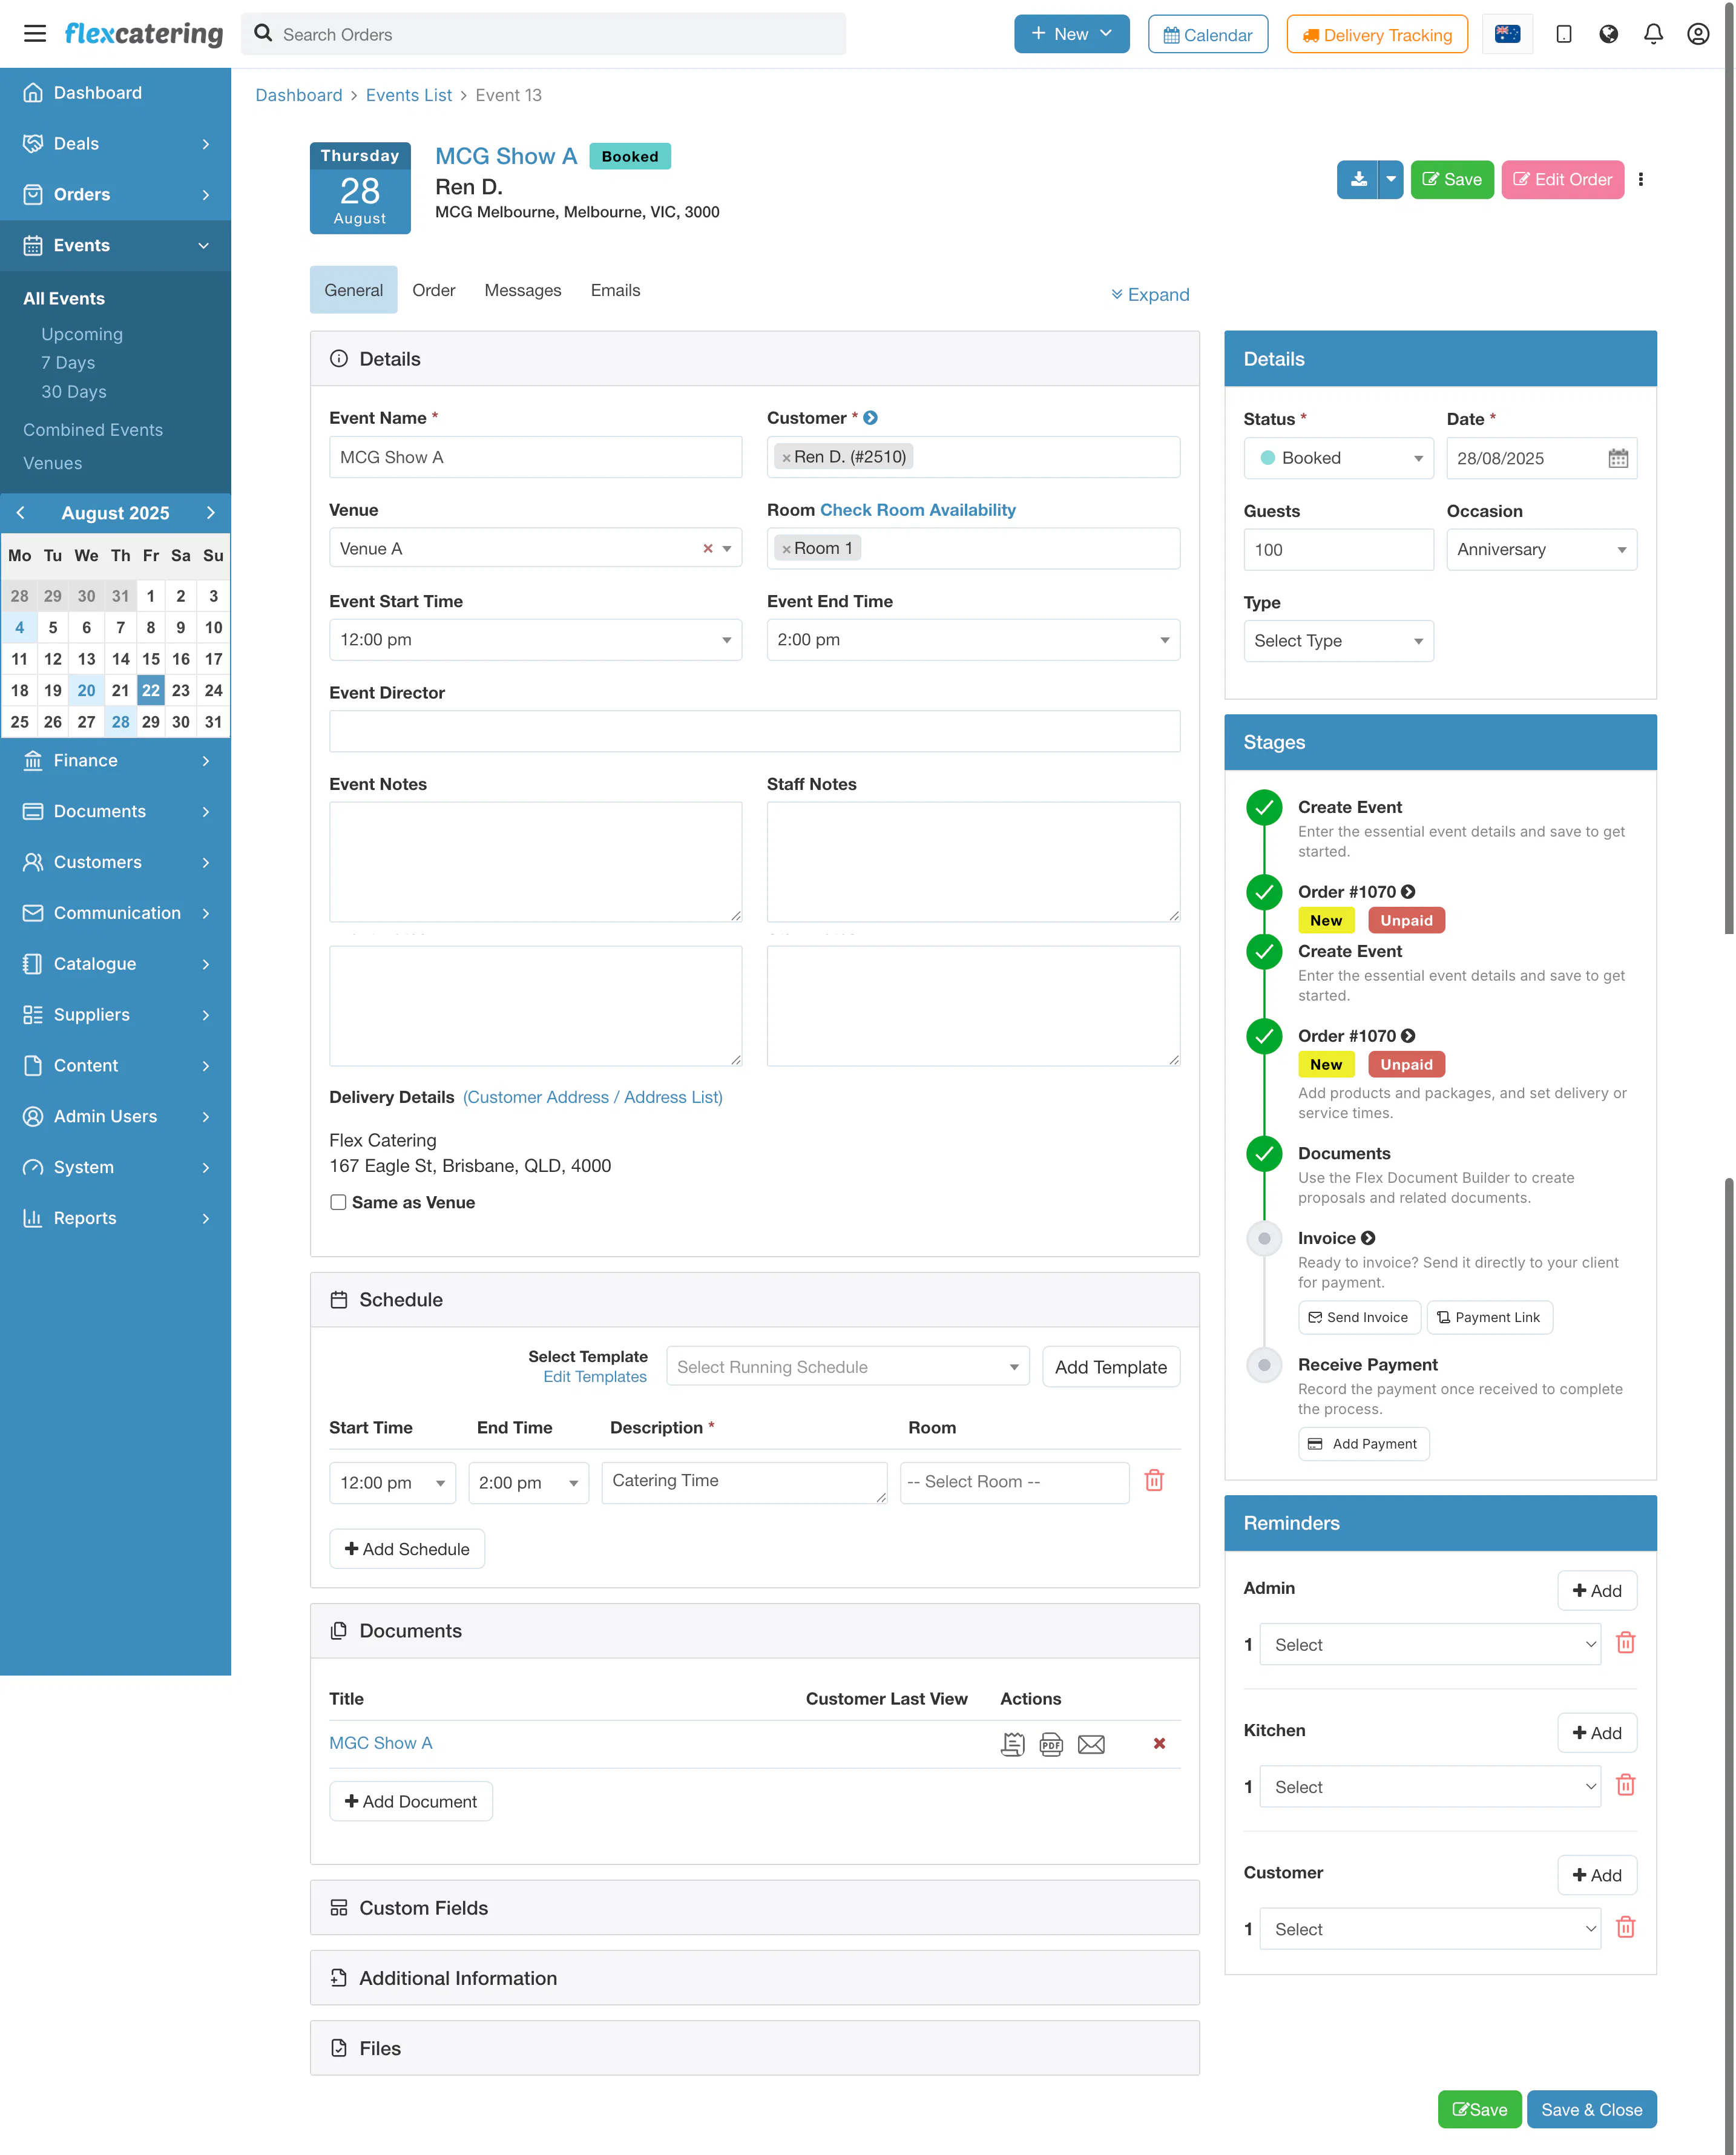The width and height of the screenshot is (1736, 2155).
Task: Open the Date calendar picker icon
Action: [x=1618, y=458]
